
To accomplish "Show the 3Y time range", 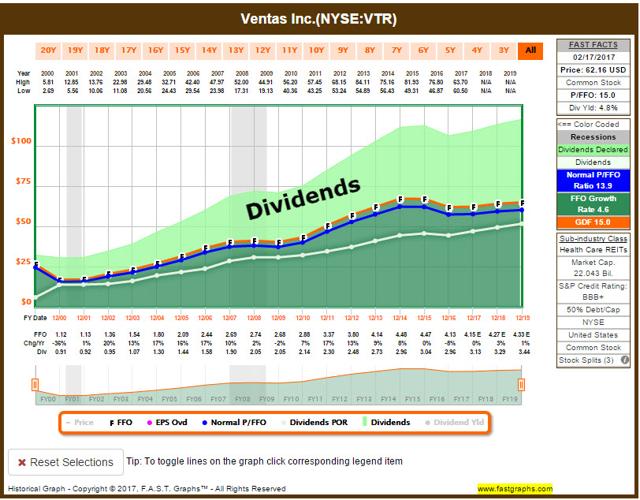I will coord(504,51).
